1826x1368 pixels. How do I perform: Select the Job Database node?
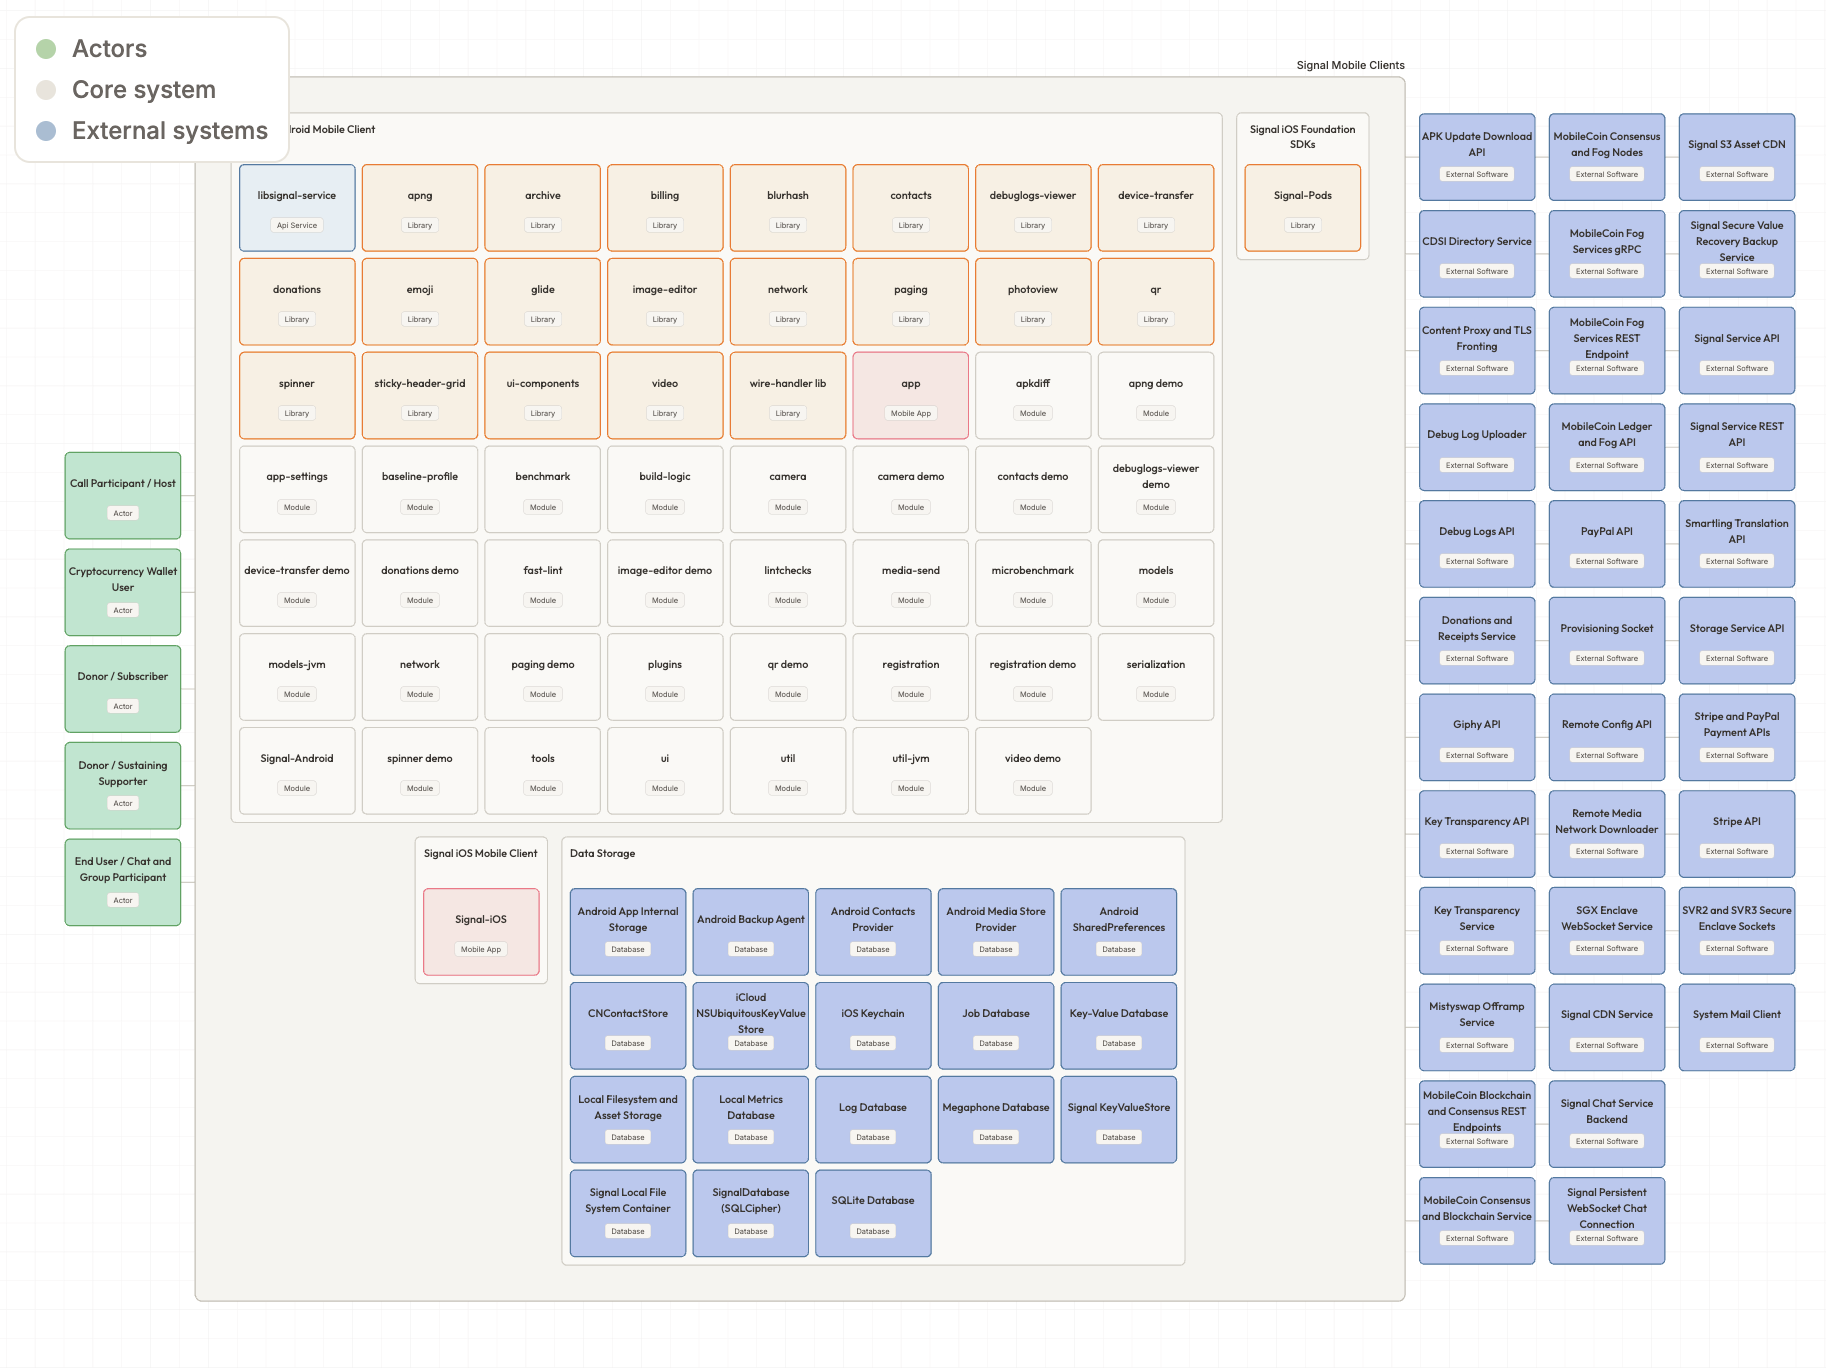pyautogui.click(x=996, y=1026)
